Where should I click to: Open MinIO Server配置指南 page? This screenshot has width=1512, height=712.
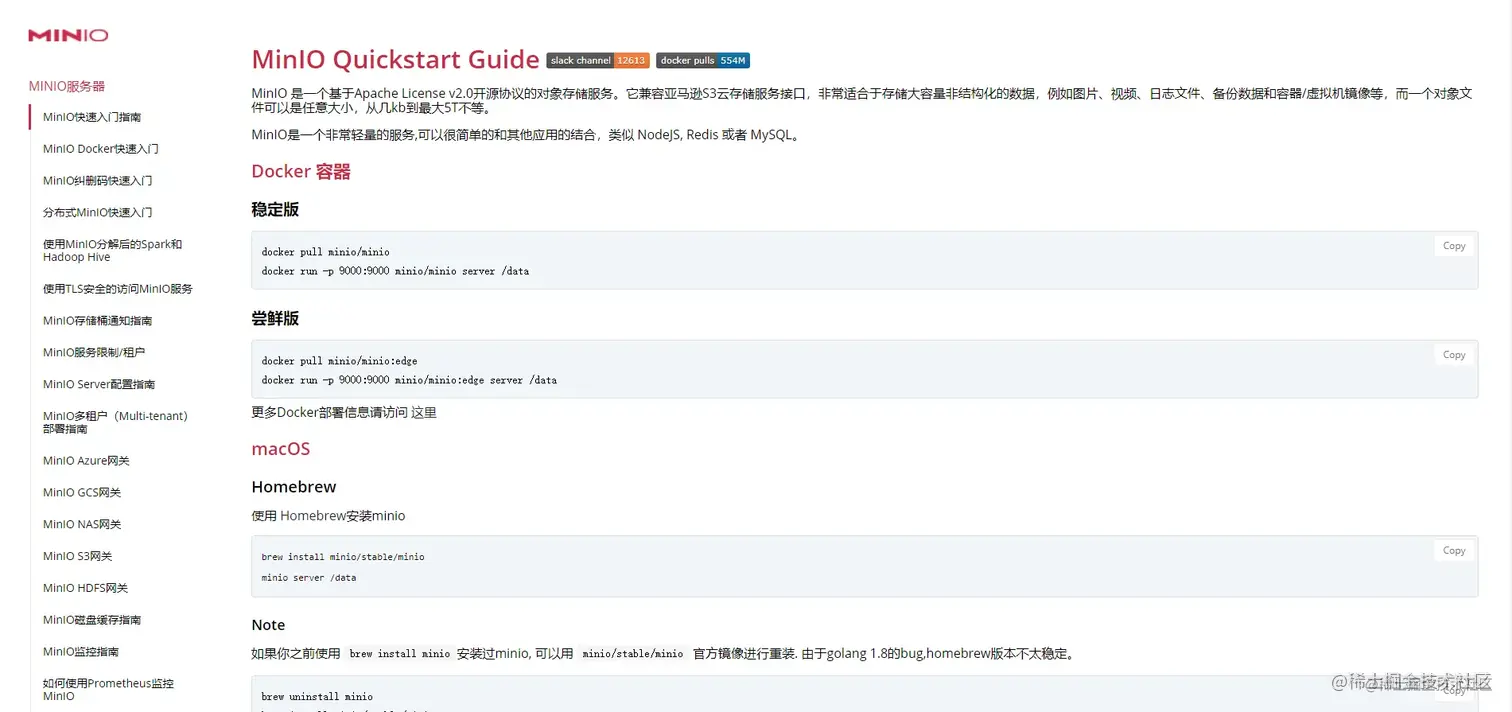click(x=99, y=385)
